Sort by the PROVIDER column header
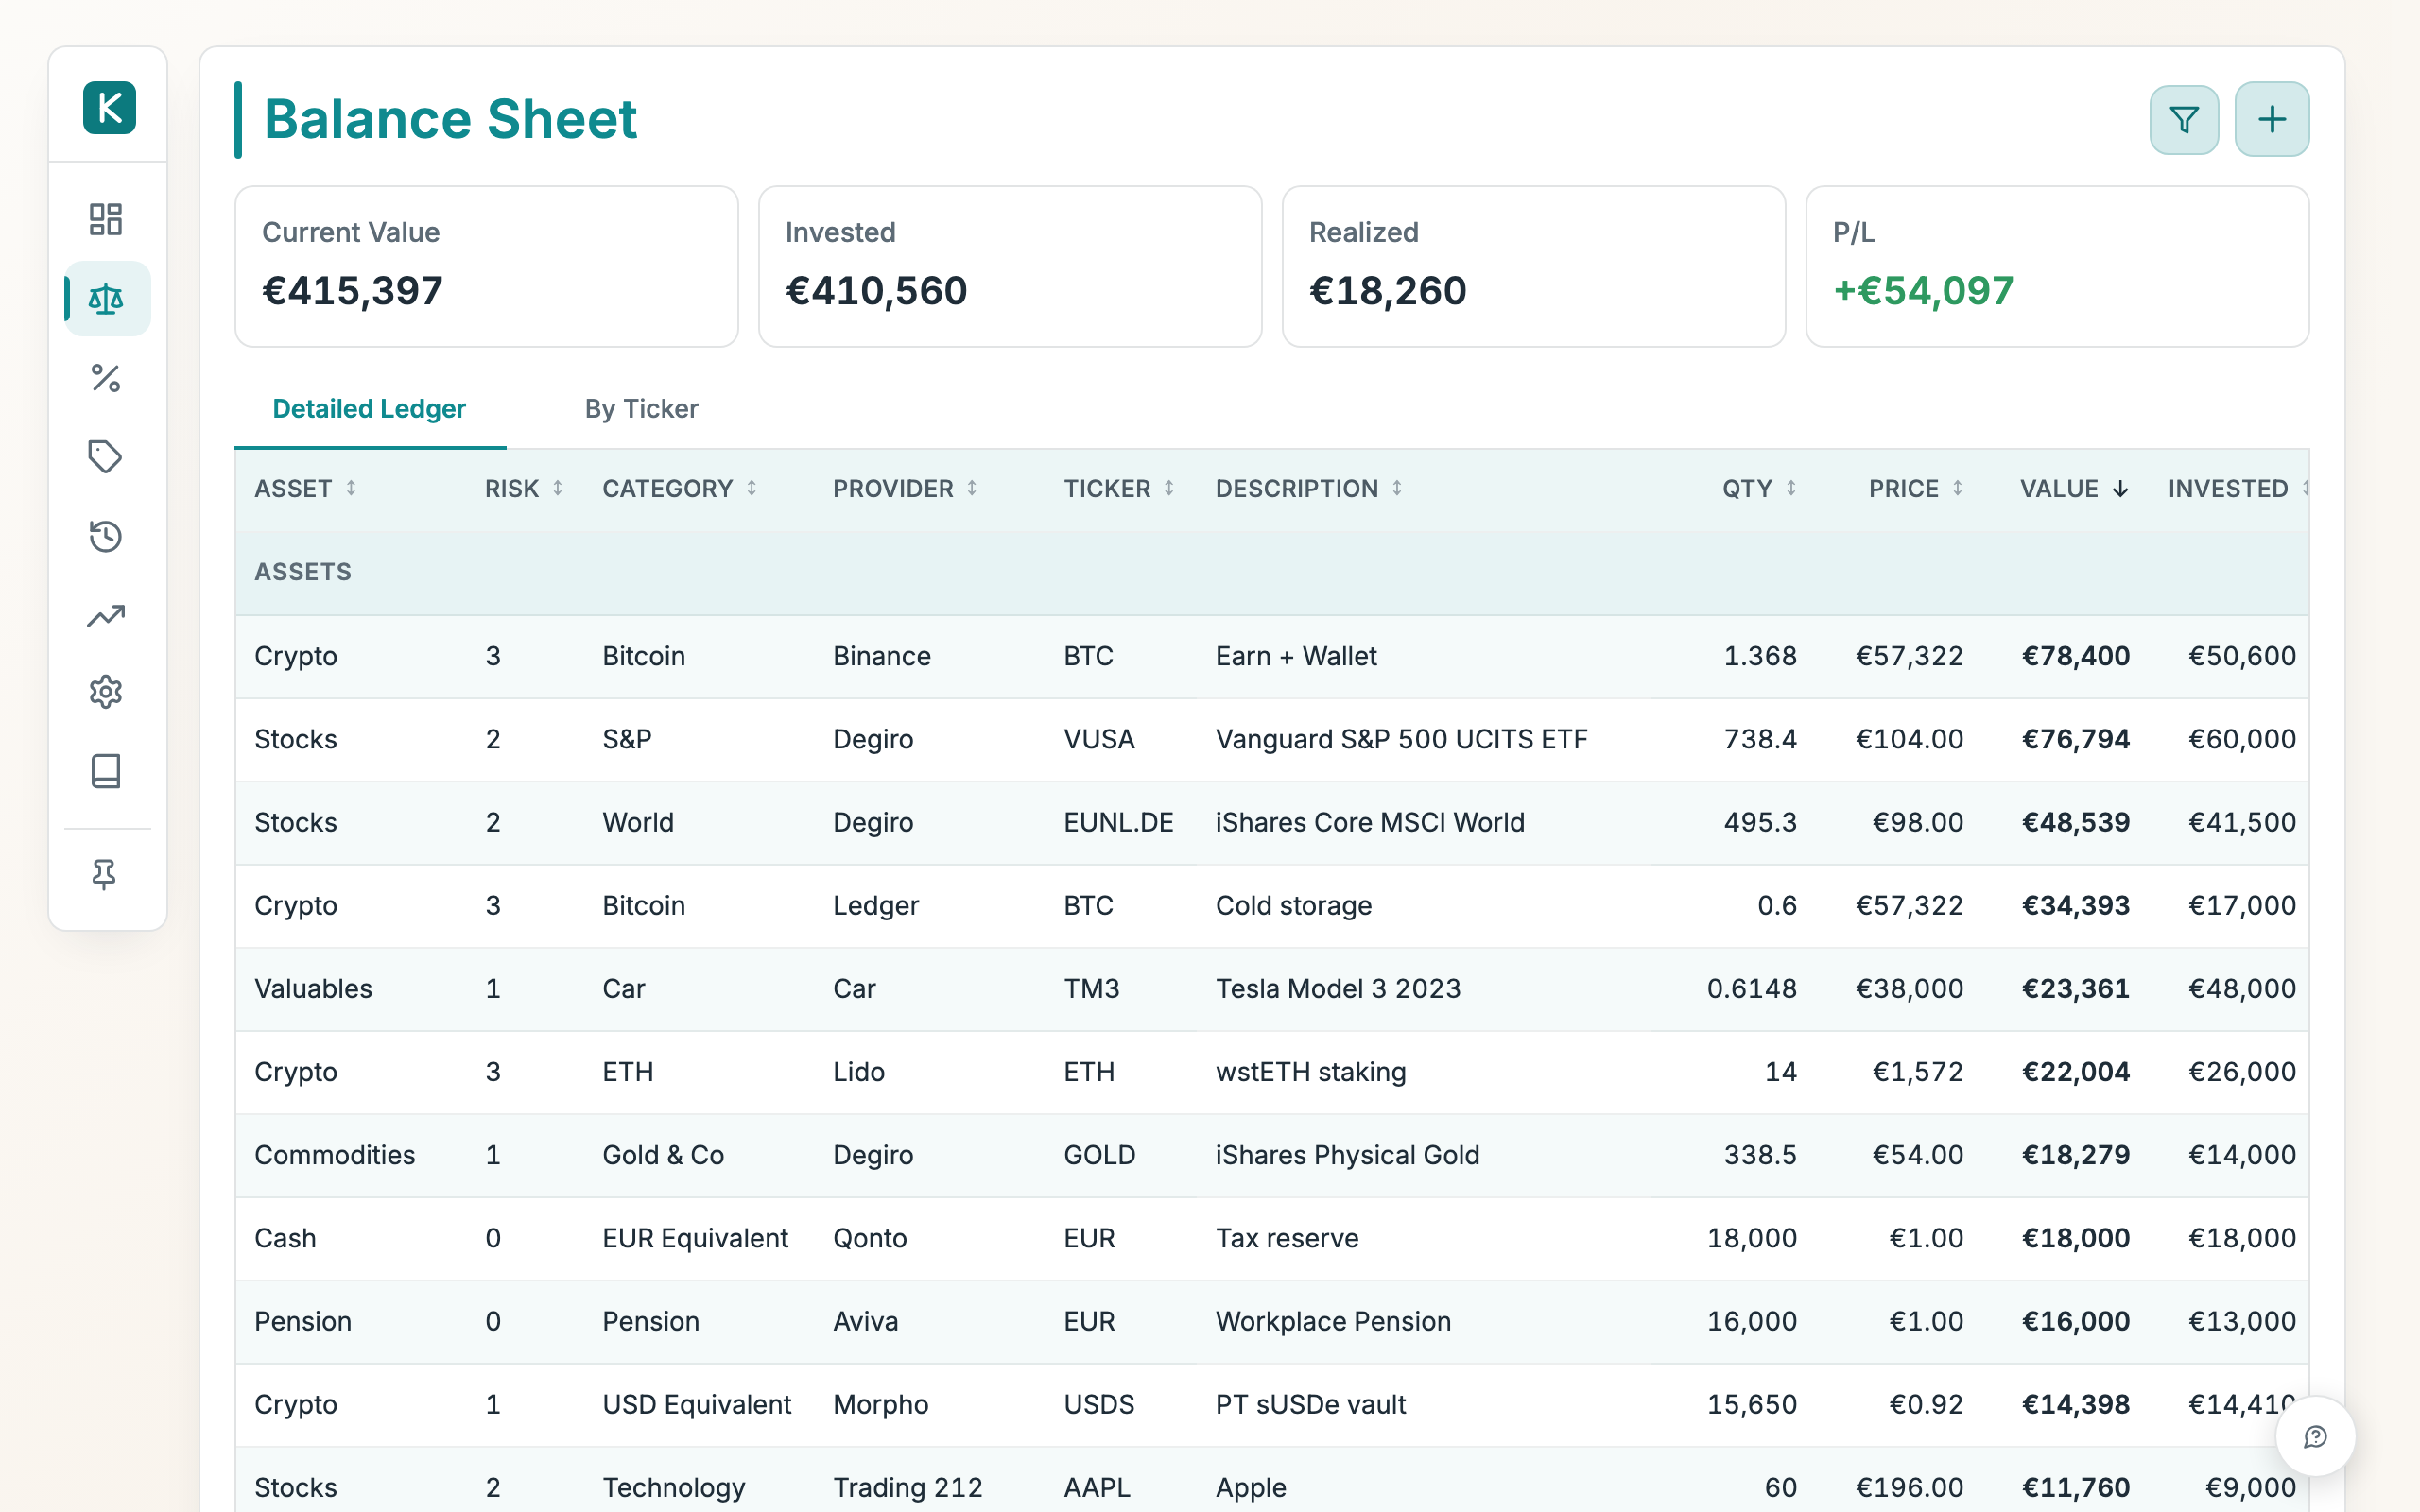Viewport: 2420px width, 1512px height. (905, 489)
